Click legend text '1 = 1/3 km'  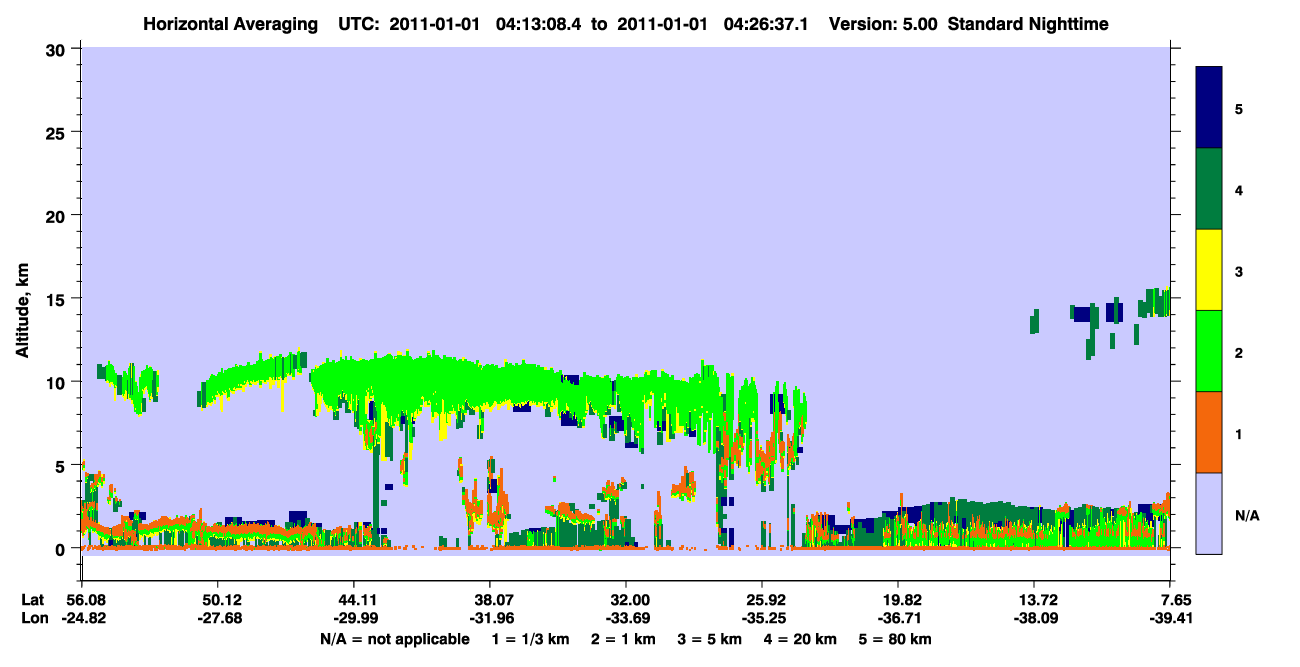[532, 639]
